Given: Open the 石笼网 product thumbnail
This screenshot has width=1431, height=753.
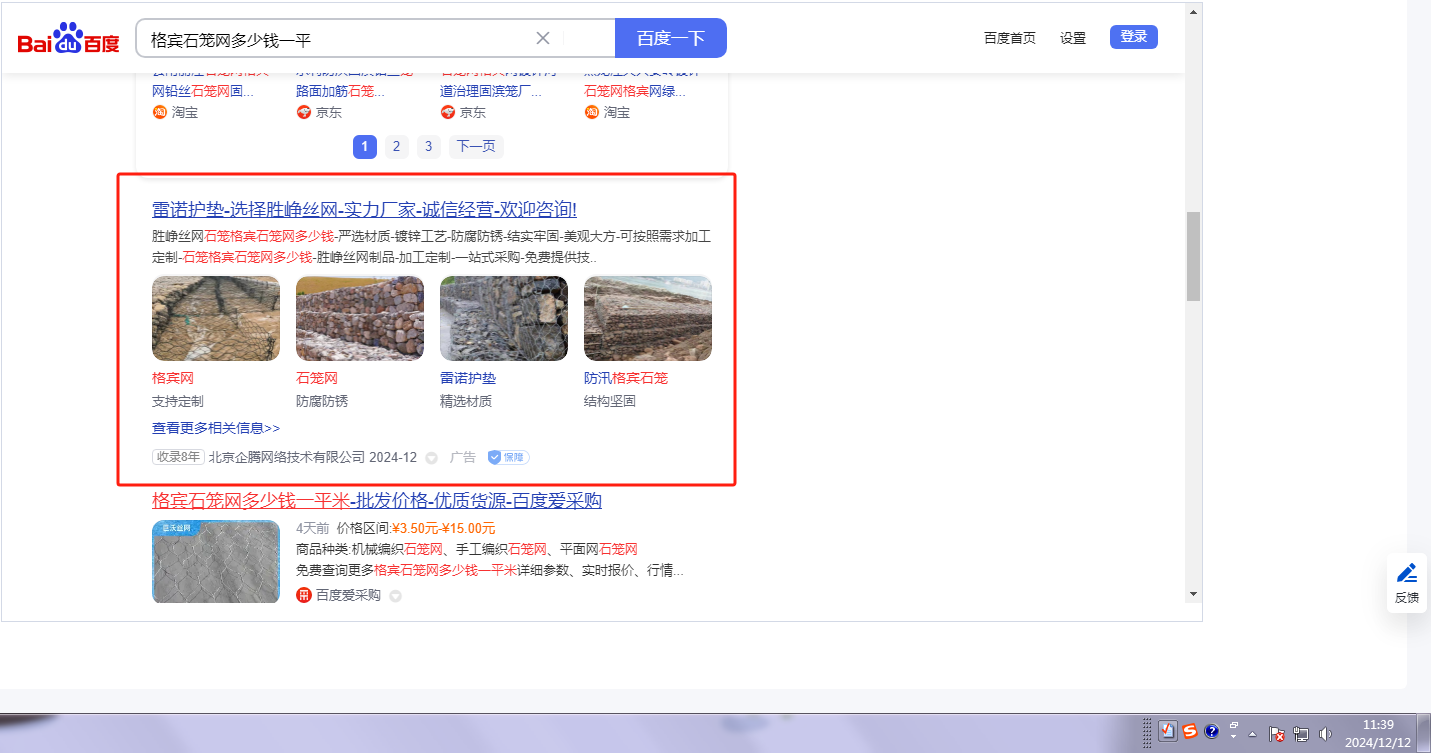Looking at the screenshot, I should click(x=360, y=318).
